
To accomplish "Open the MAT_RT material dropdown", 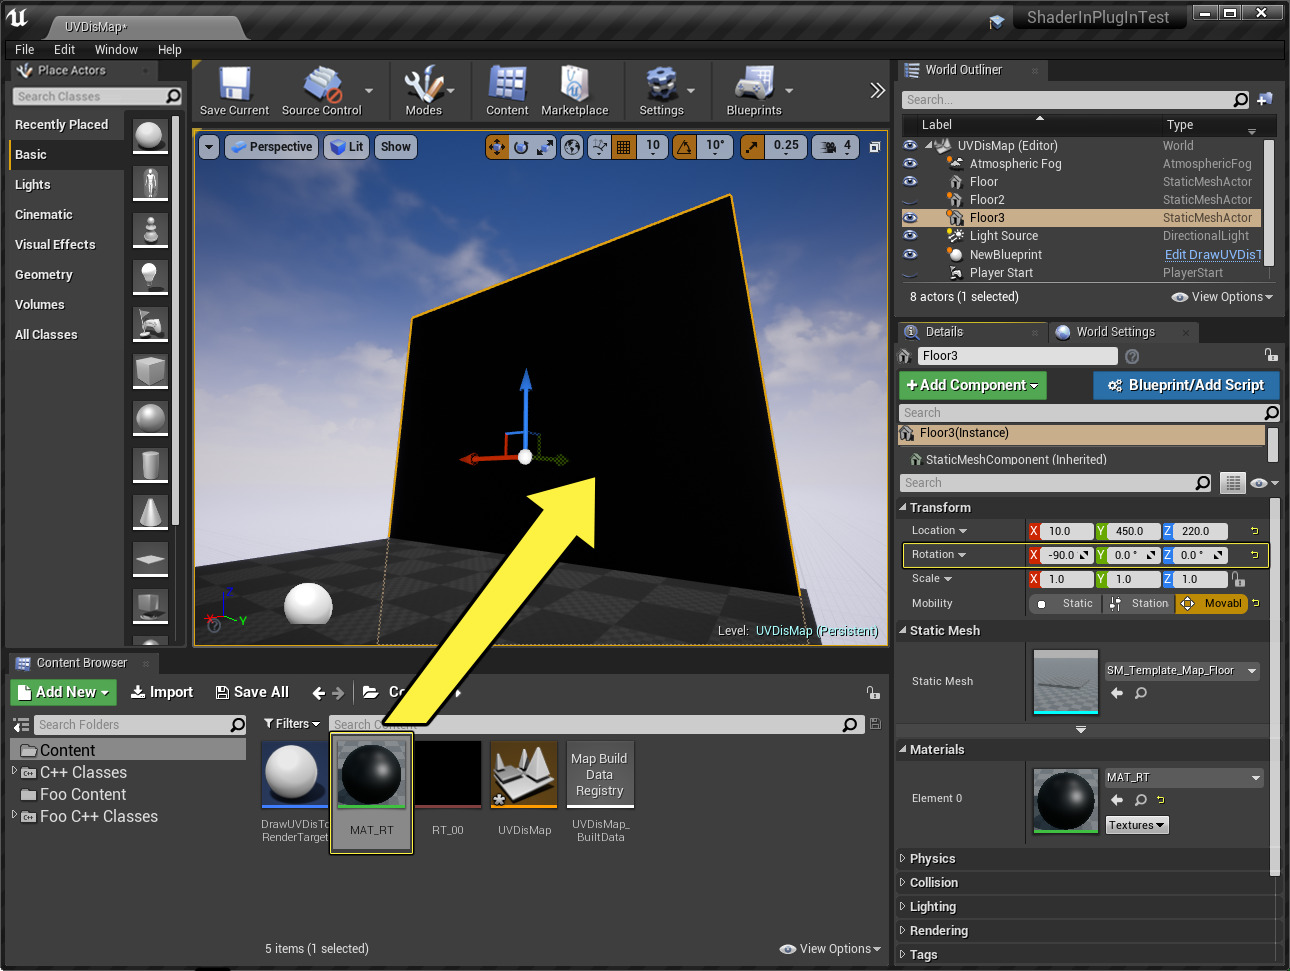I will [x=1255, y=778].
